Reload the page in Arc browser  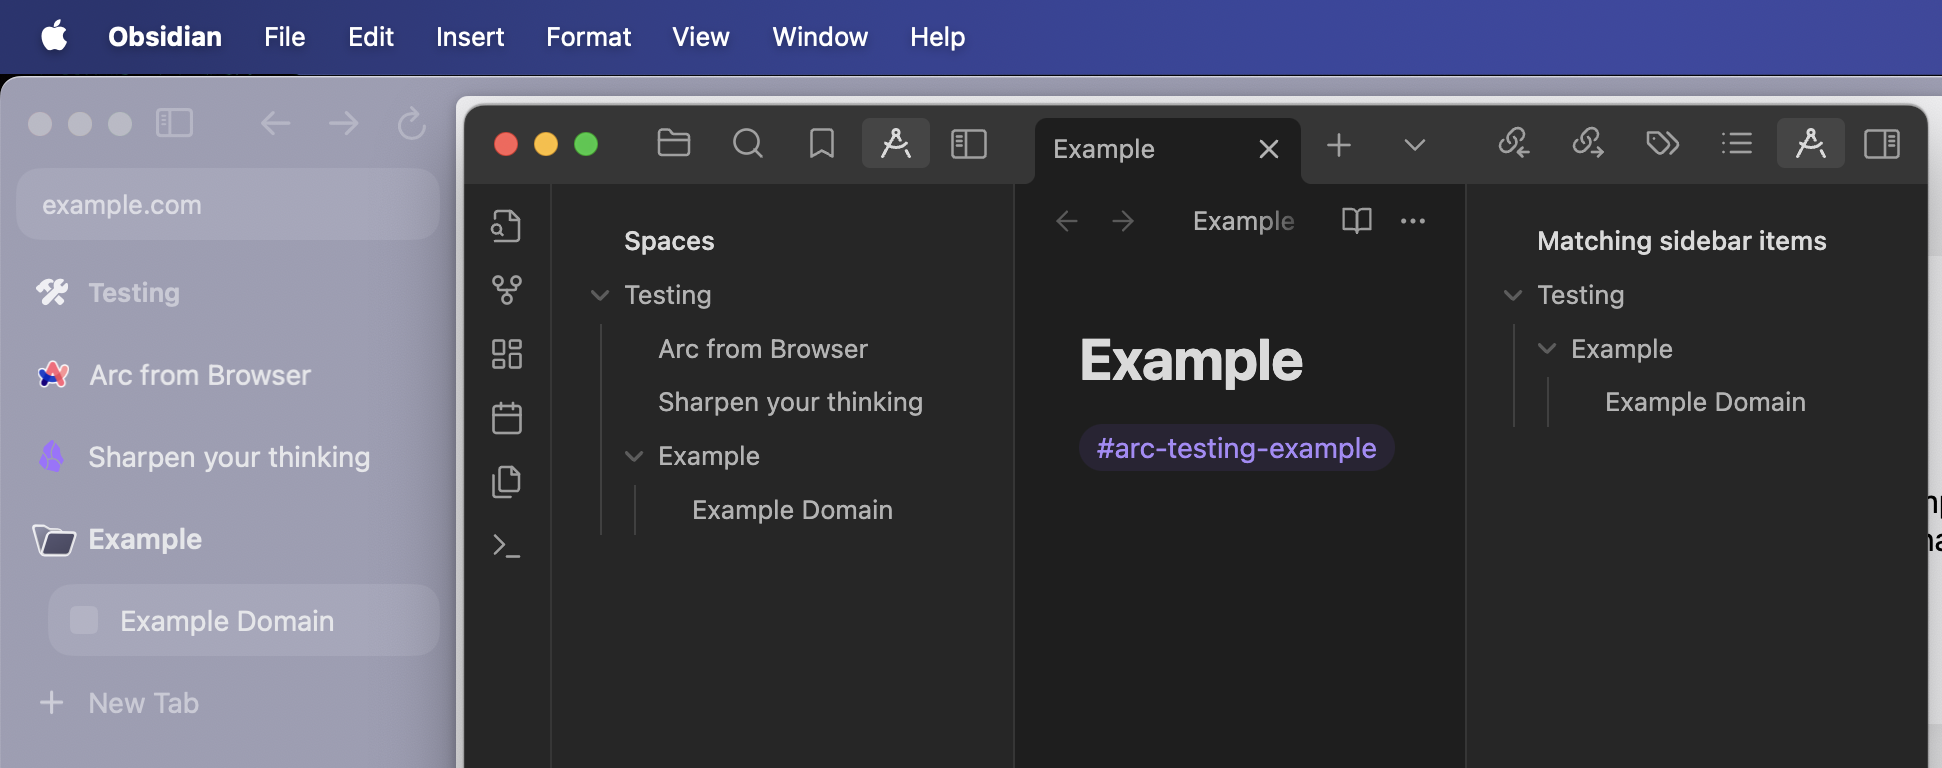tap(411, 123)
